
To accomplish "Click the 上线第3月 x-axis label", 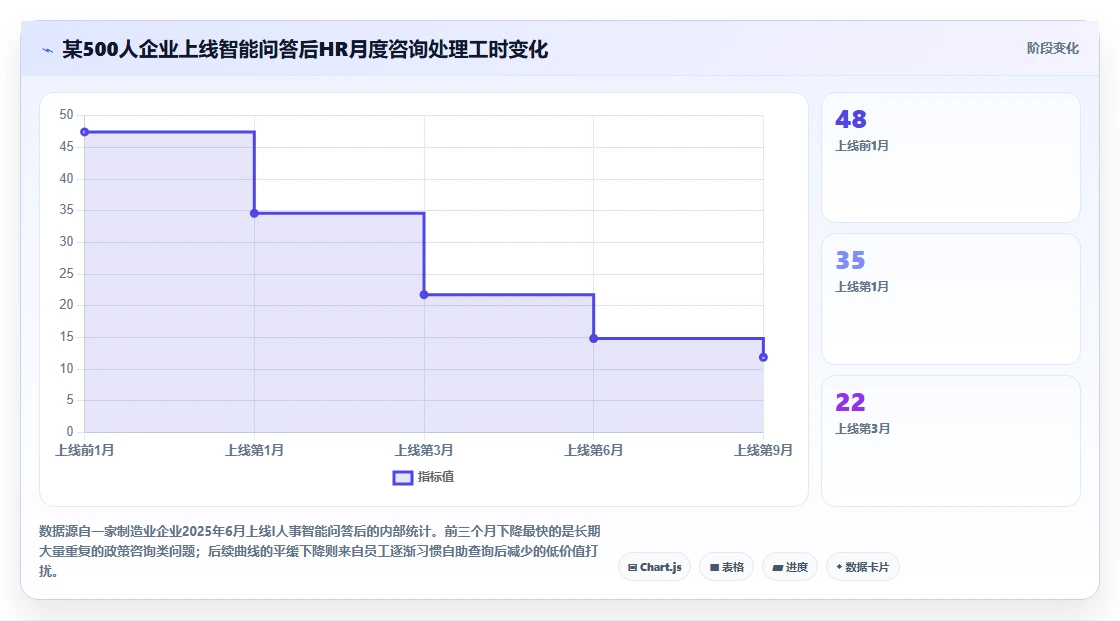I will [424, 450].
